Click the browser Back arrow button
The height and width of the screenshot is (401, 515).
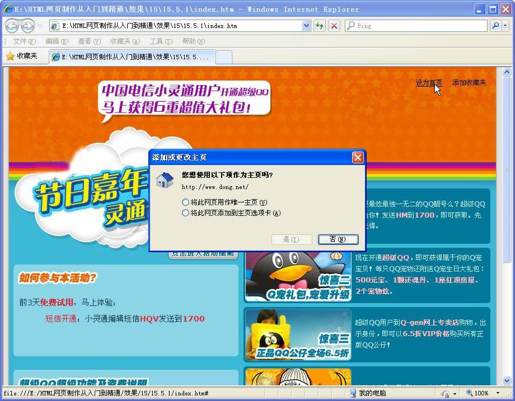(12, 26)
